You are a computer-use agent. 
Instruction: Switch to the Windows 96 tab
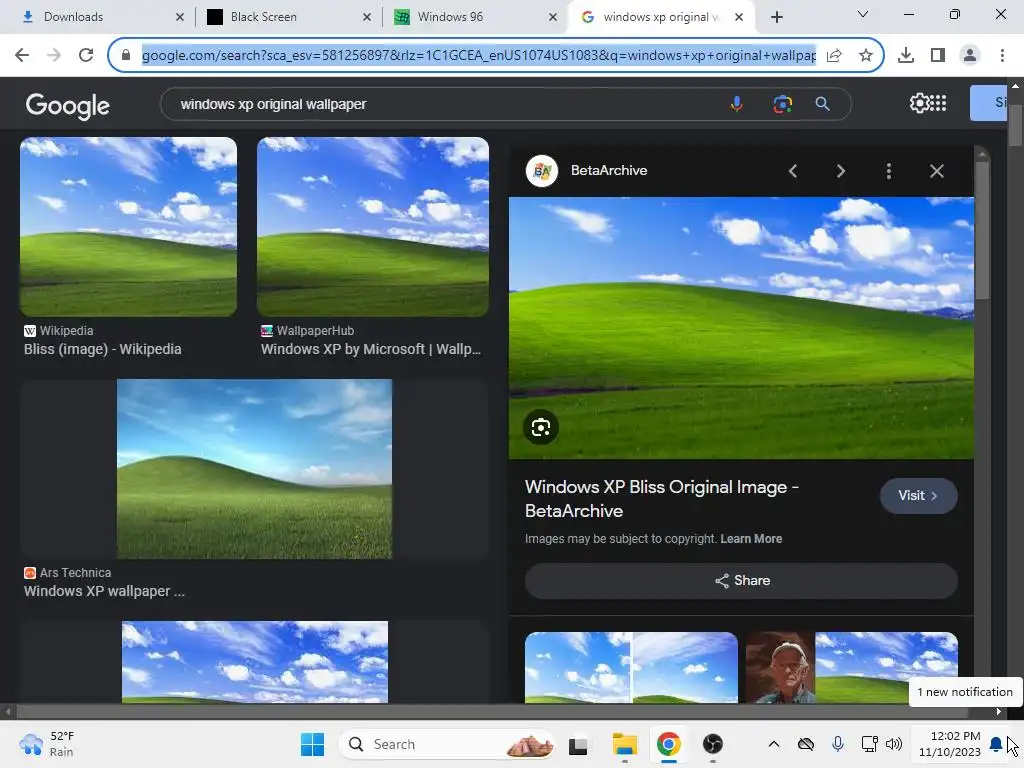tap(475, 17)
